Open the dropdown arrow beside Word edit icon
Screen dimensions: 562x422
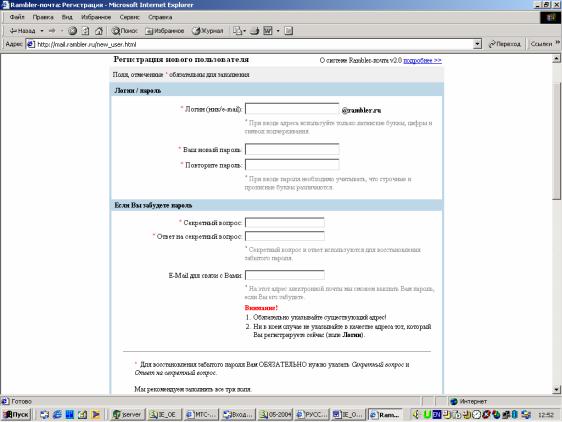[x=278, y=31]
